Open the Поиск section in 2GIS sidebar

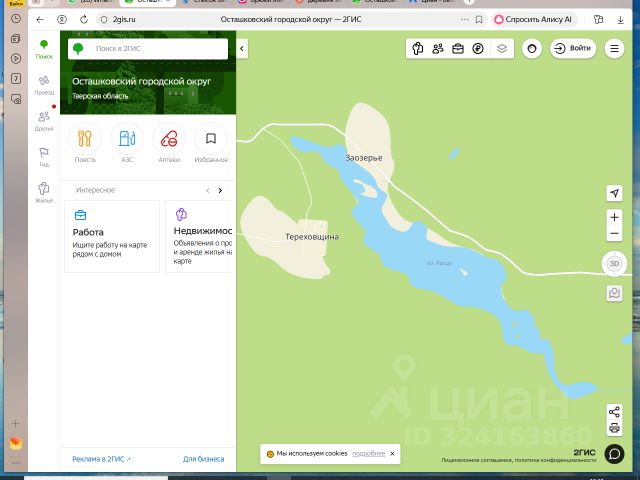(x=44, y=49)
